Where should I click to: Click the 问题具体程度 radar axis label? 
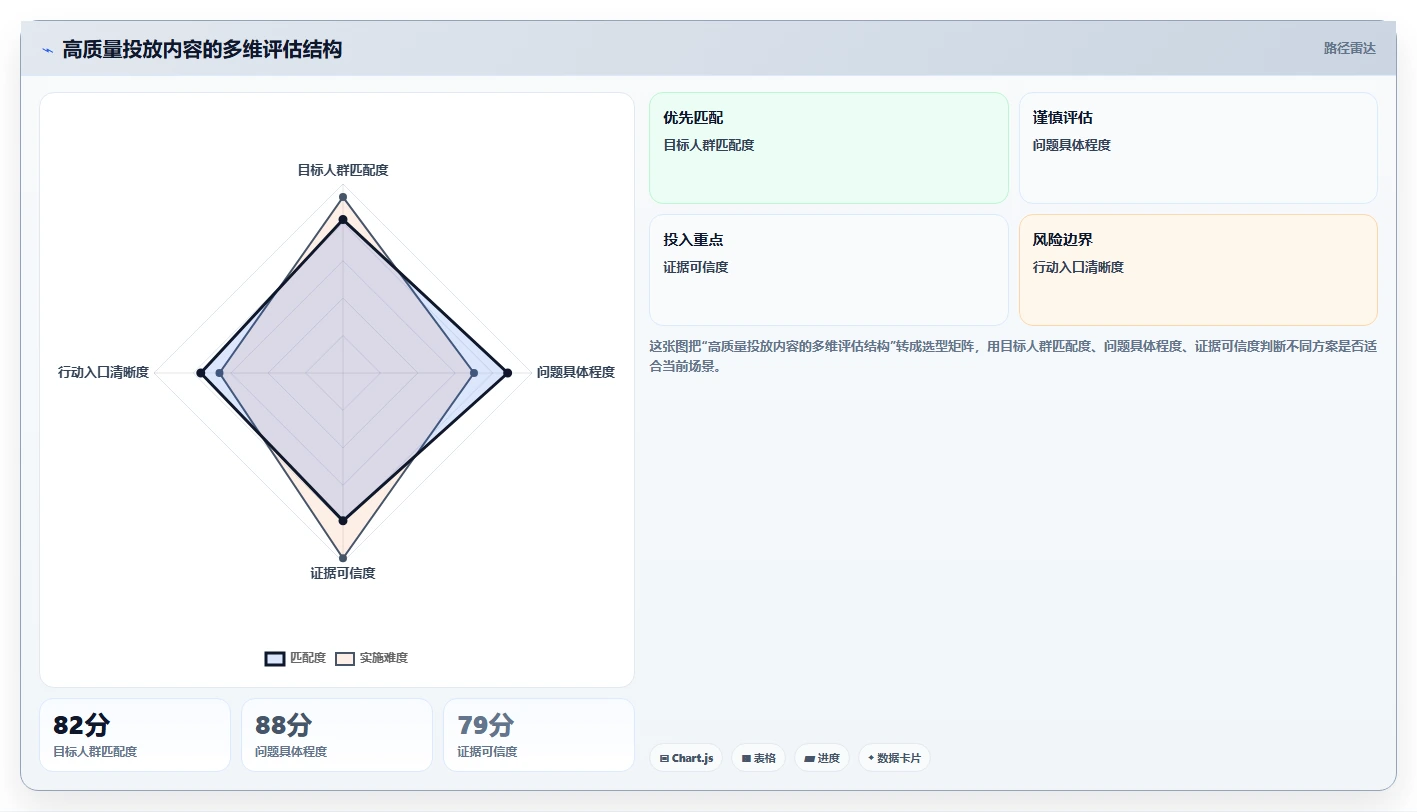click(576, 372)
